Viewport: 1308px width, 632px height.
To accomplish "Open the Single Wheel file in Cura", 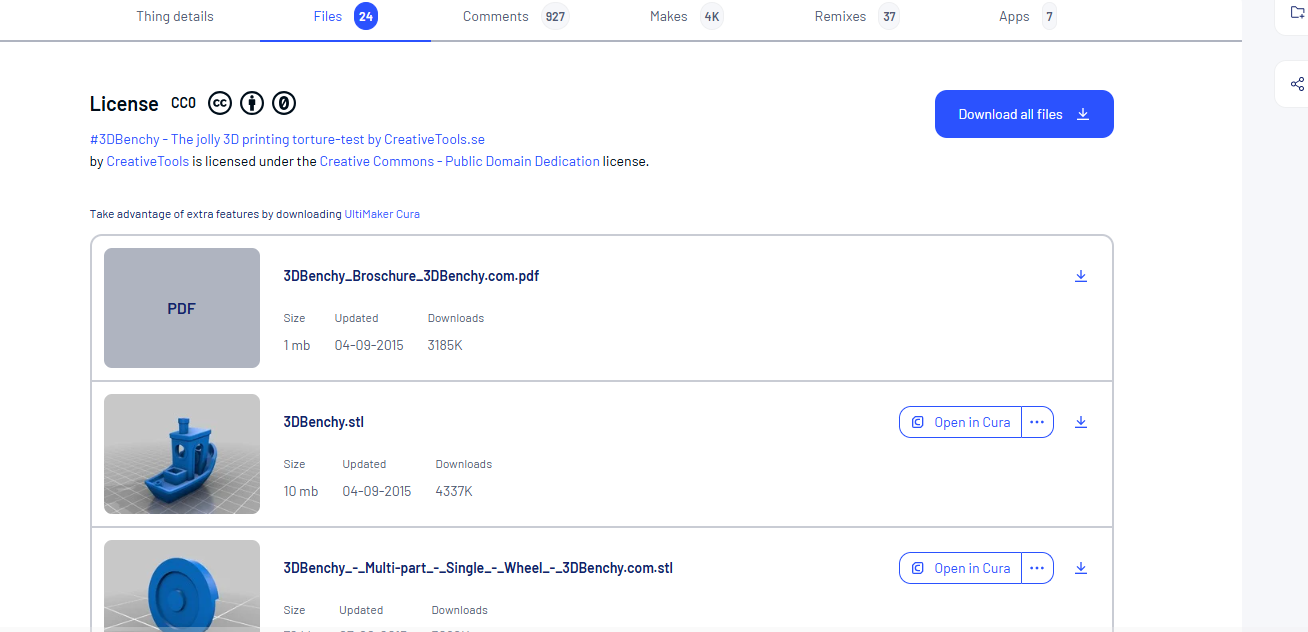I will point(961,568).
